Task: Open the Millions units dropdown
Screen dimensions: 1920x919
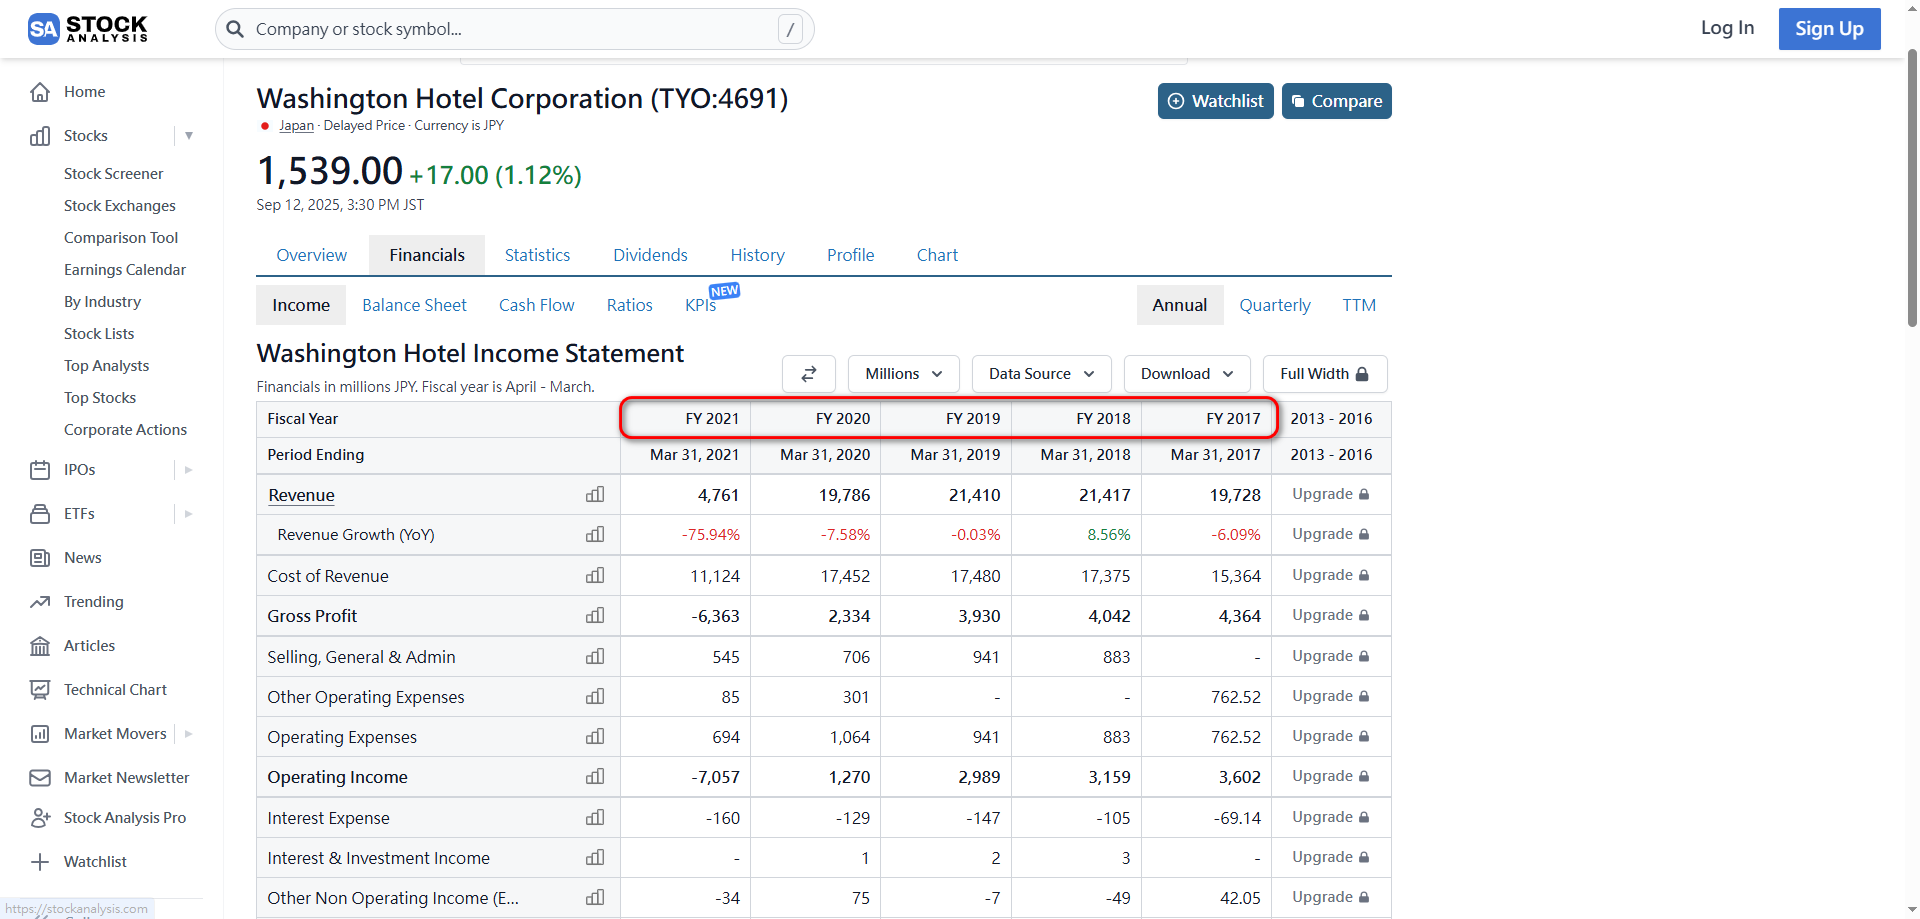Action: click(x=904, y=374)
